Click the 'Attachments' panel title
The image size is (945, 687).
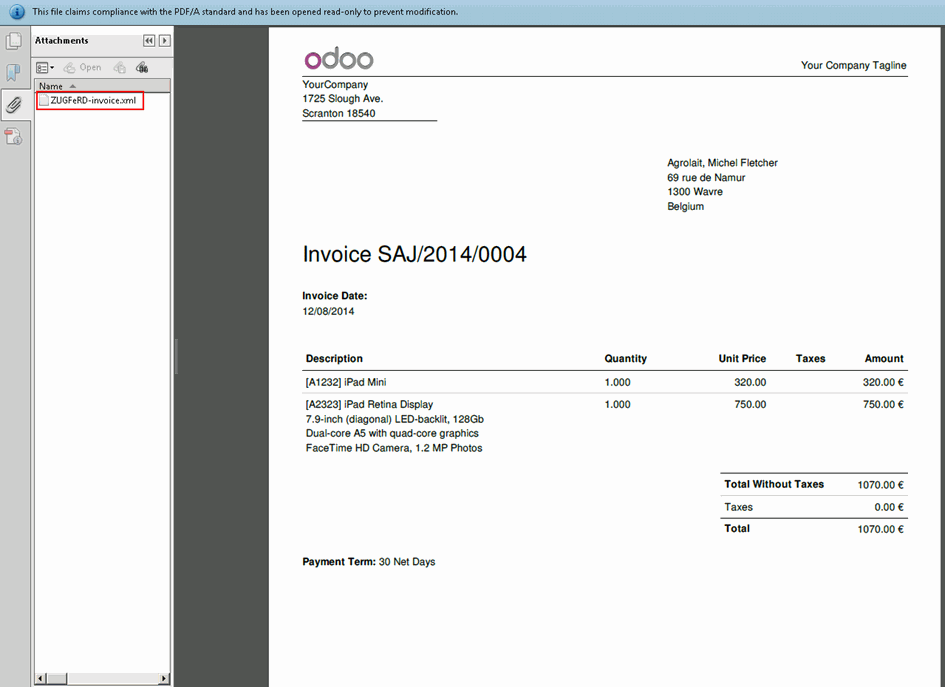click(61, 40)
